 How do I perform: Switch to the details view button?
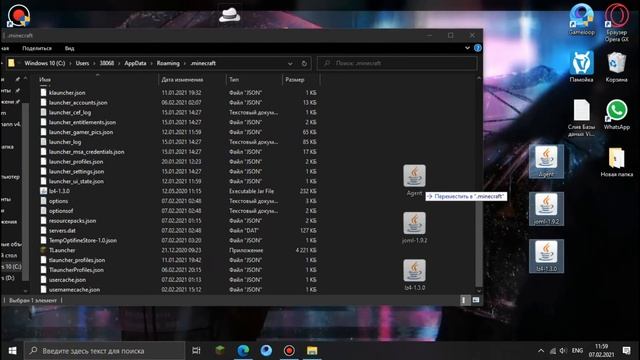pos(464,300)
